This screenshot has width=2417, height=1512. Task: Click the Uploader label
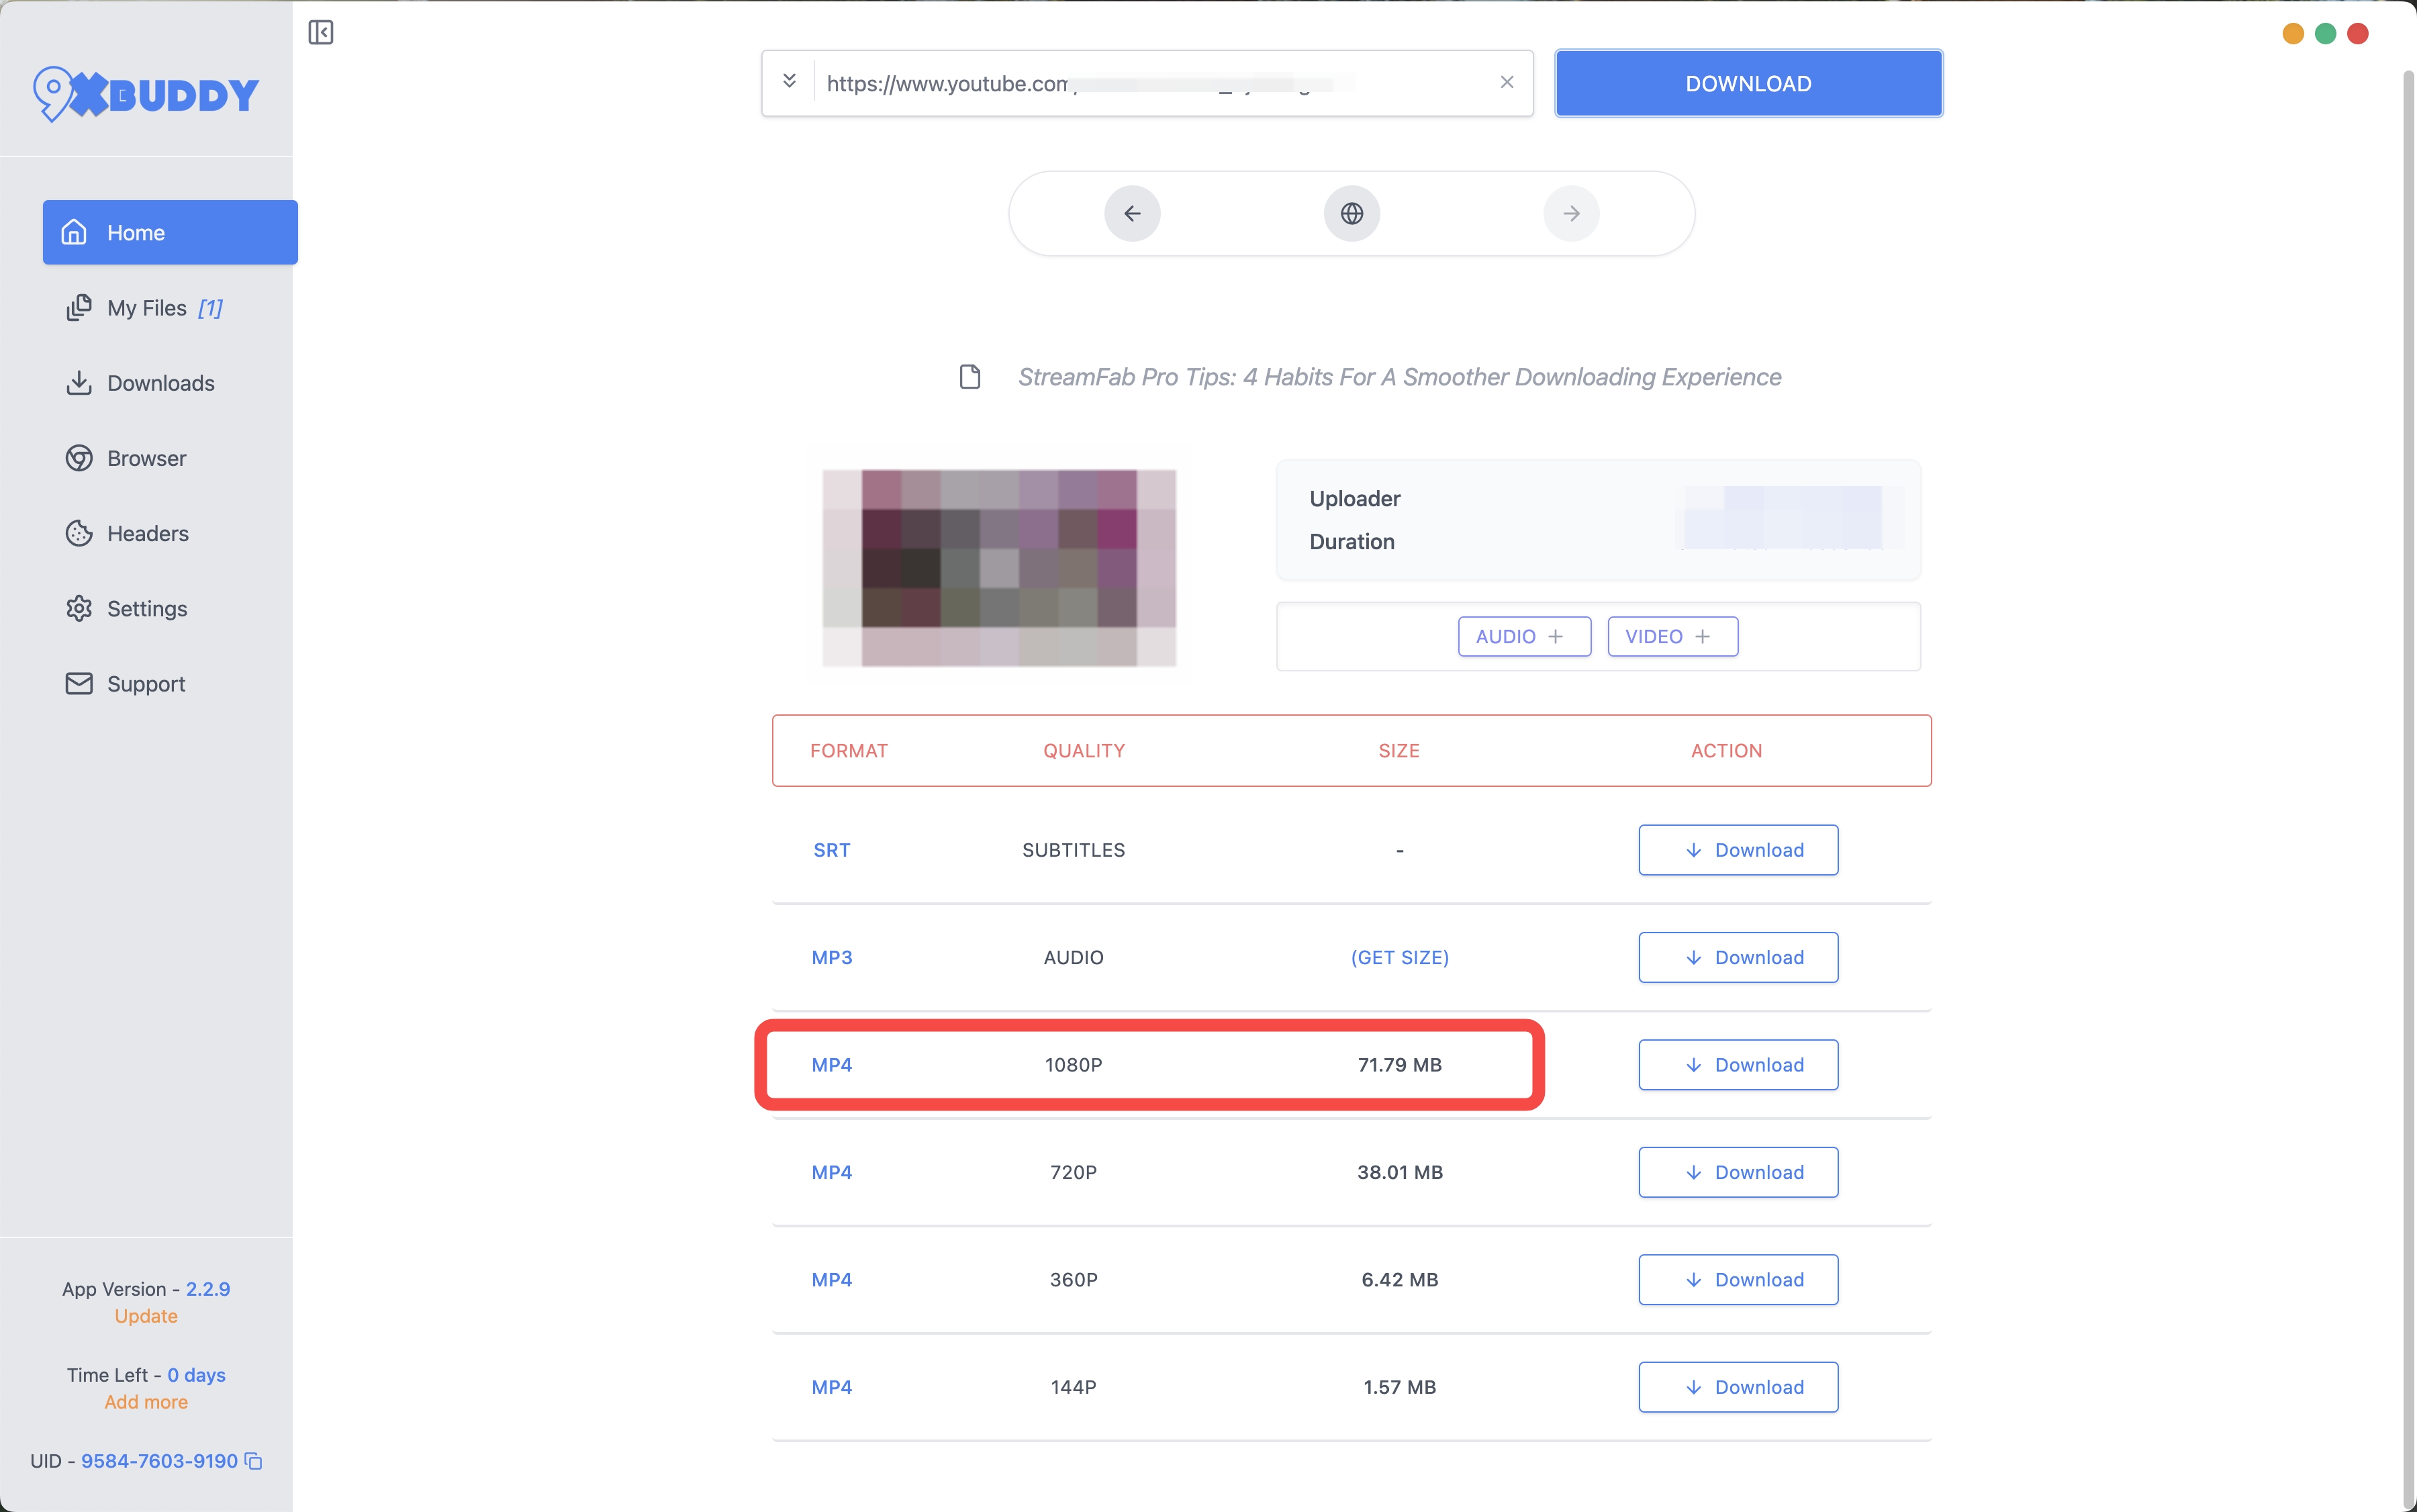[x=1354, y=498]
